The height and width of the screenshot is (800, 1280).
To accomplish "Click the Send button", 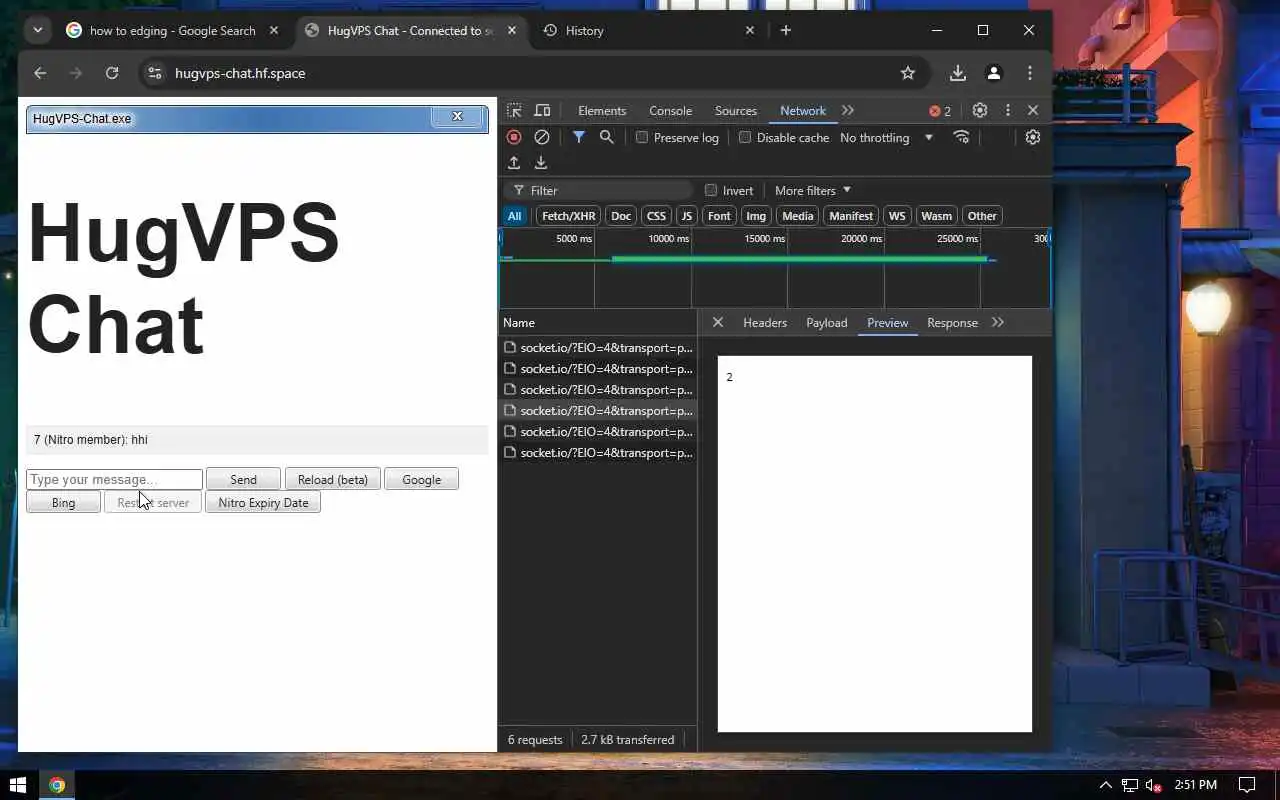I will 243,479.
